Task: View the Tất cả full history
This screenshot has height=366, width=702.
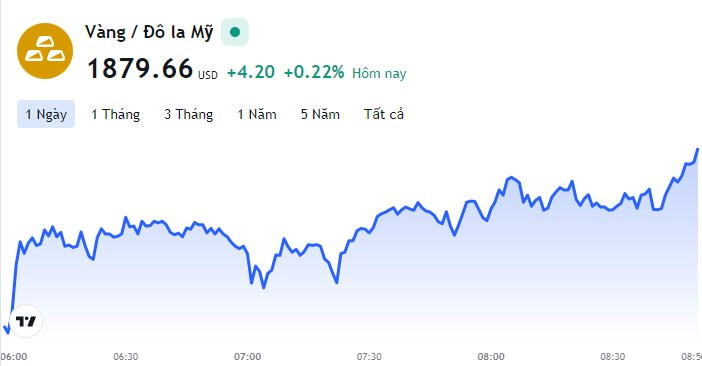Action: [x=384, y=114]
